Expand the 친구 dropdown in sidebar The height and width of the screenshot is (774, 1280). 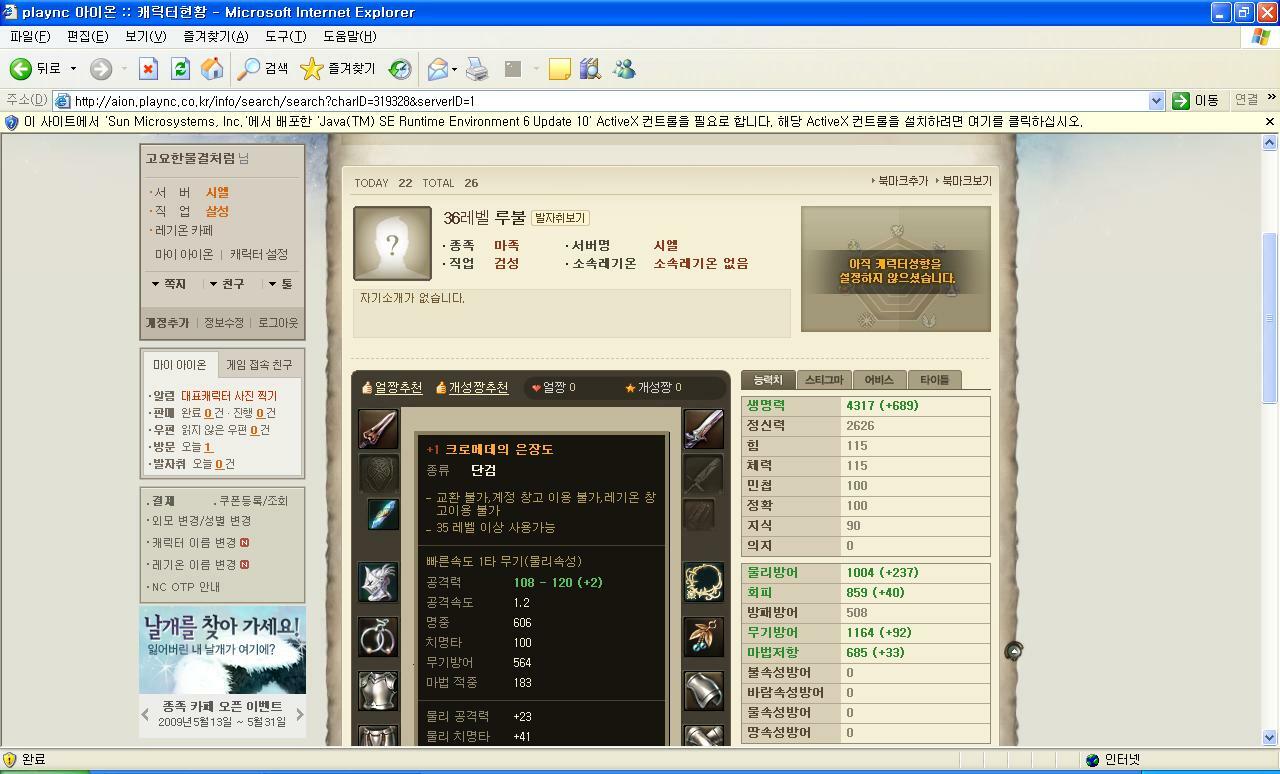(x=227, y=284)
